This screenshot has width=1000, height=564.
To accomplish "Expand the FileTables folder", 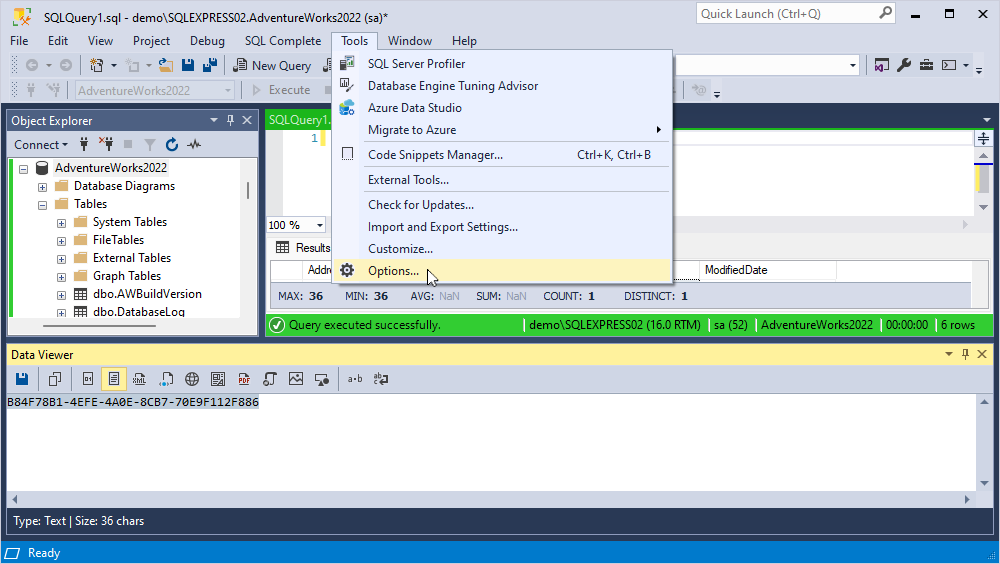I will click(61, 241).
